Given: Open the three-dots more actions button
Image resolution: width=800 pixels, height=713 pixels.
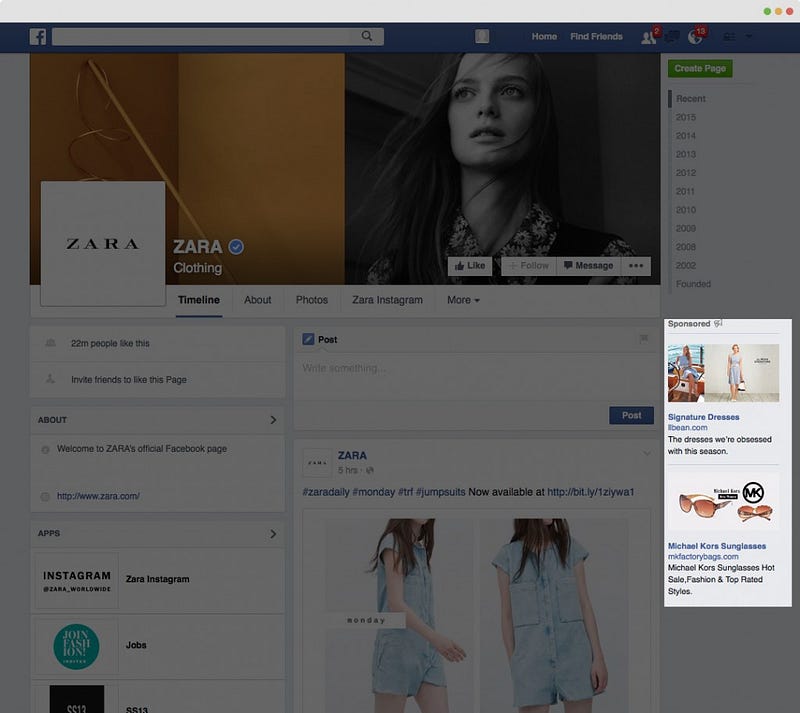Looking at the screenshot, I should [x=636, y=266].
